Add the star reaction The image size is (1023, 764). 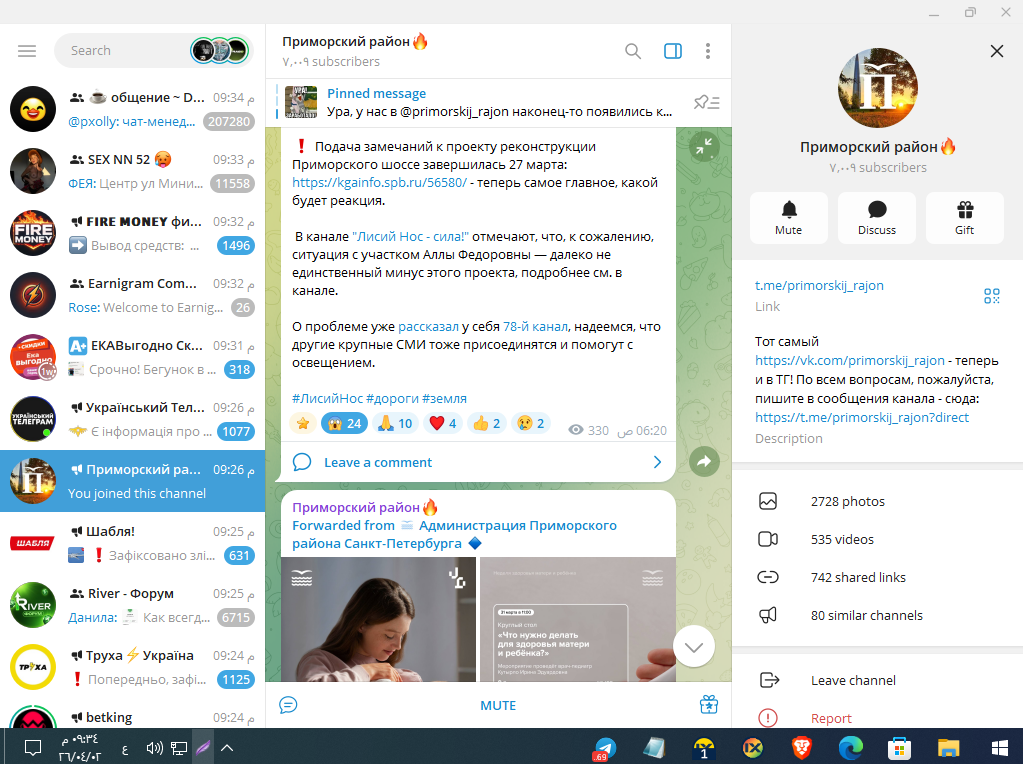coord(303,423)
